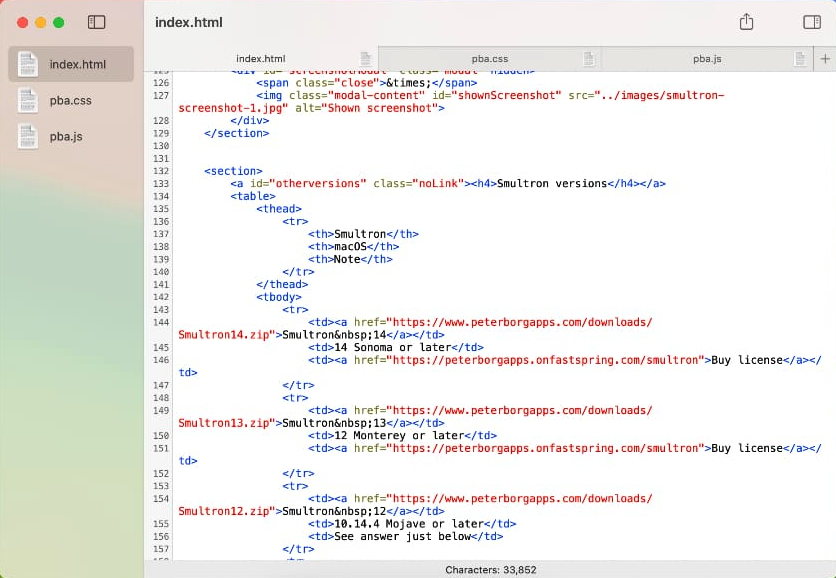
Task: Click document icon on index.html tab
Action: click(366, 59)
